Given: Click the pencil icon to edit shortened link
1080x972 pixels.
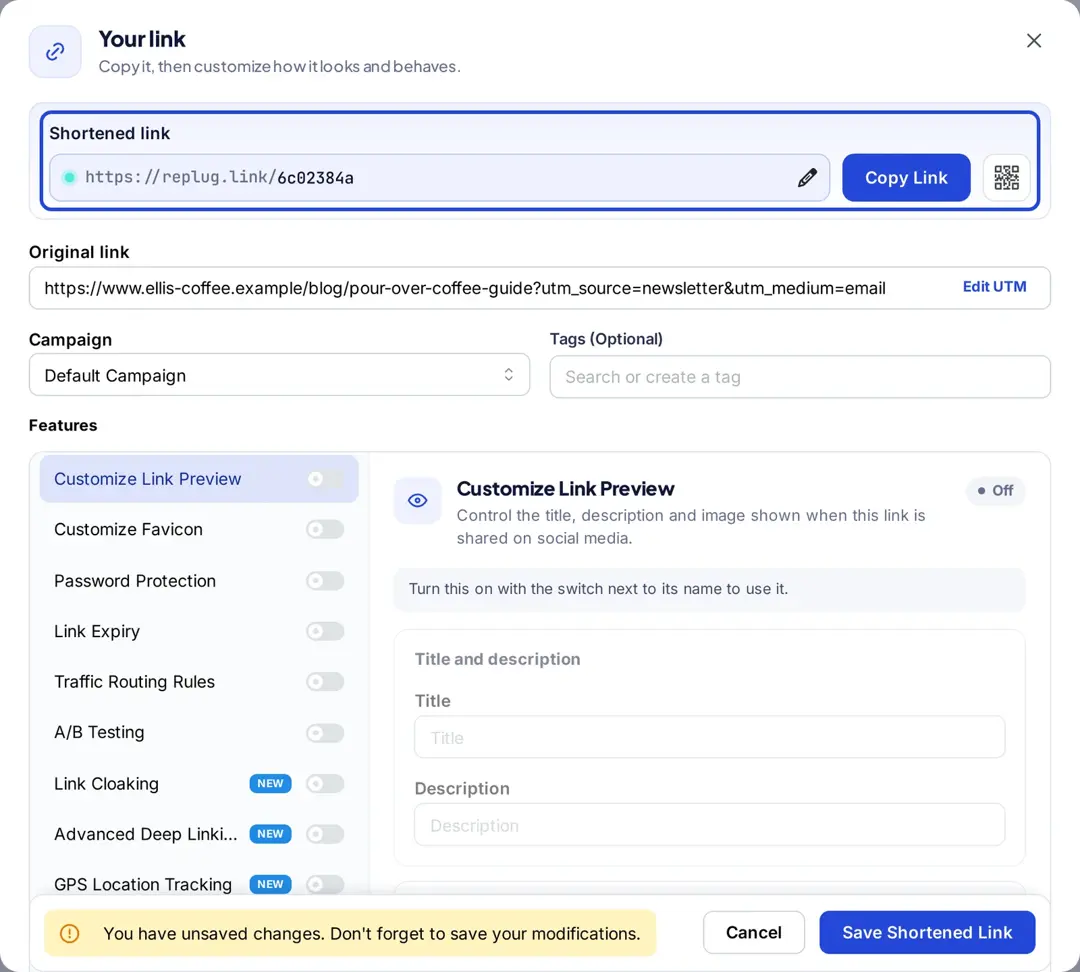Looking at the screenshot, I should point(807,178).
